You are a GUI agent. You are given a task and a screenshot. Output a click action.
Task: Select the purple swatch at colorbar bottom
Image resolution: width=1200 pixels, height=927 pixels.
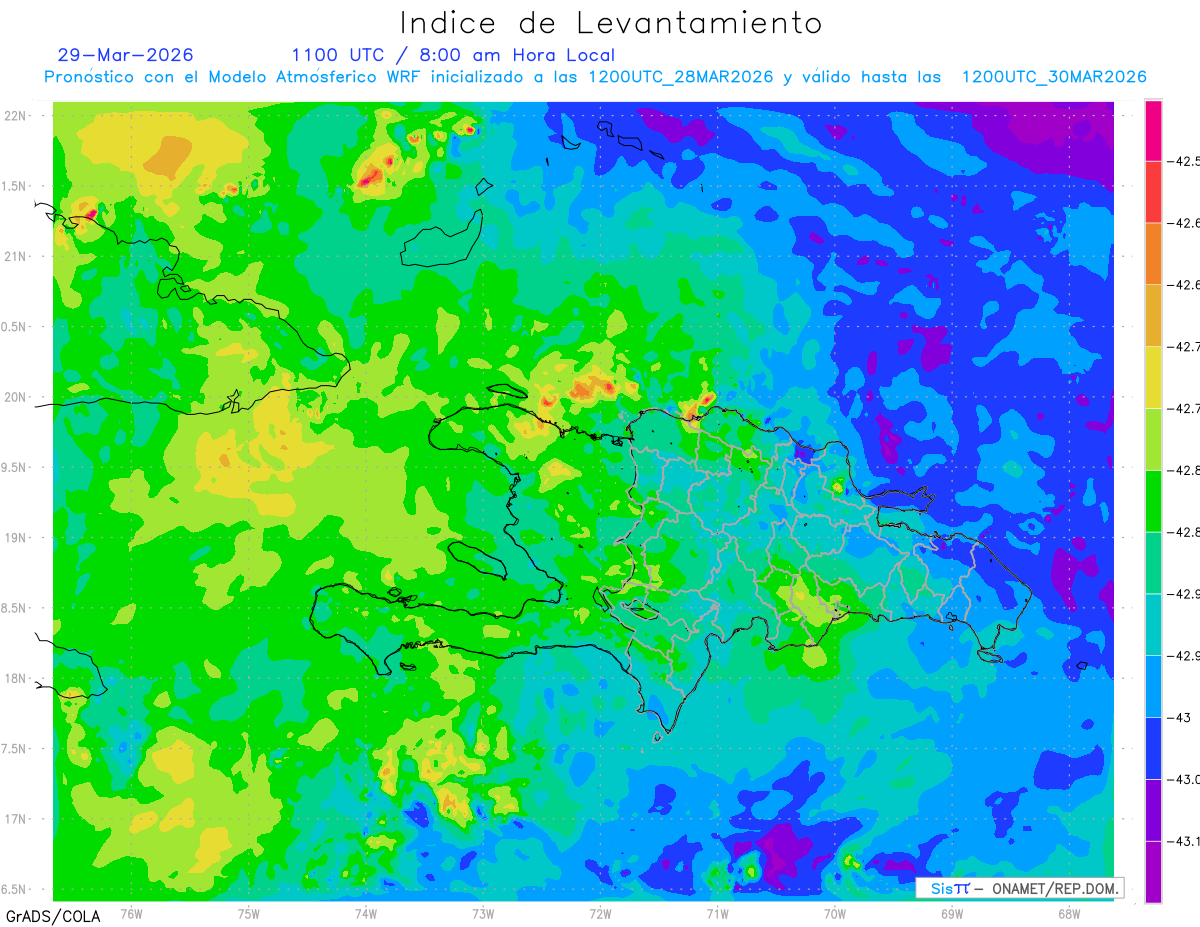pyautogui.click(x=1153, y=872)
